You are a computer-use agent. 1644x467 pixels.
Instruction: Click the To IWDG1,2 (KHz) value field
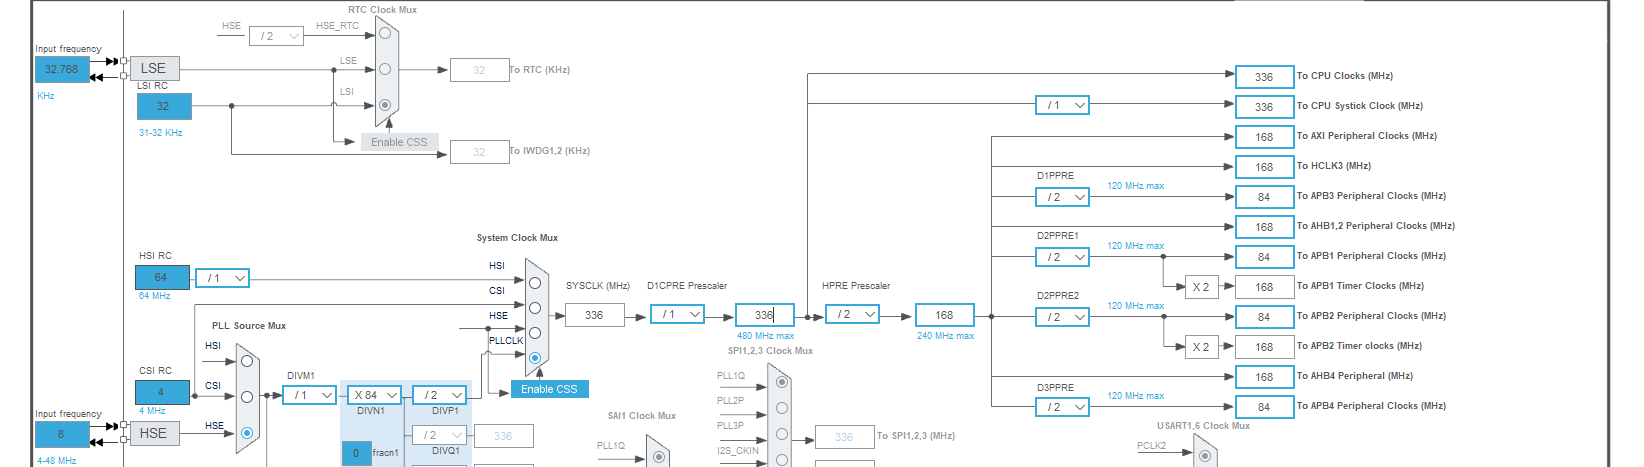pyautogui.click(x=479, y=152)
